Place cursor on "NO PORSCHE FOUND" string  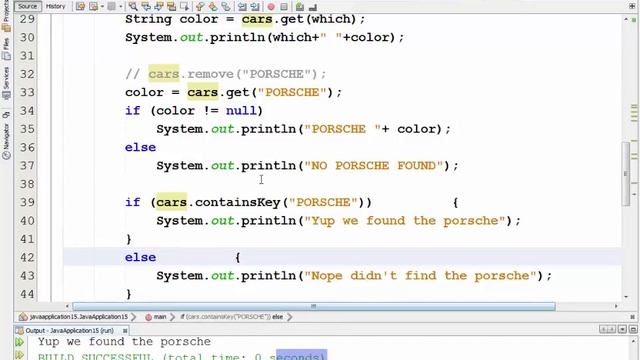(x=373, y=166)
